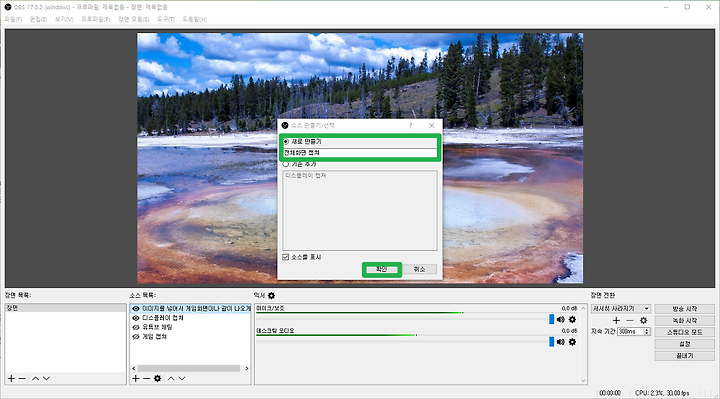Cancel dialog with 취소 button
The height and width of the screenshot is (399, 720).
pyautogui.click(x=419, y=269)
